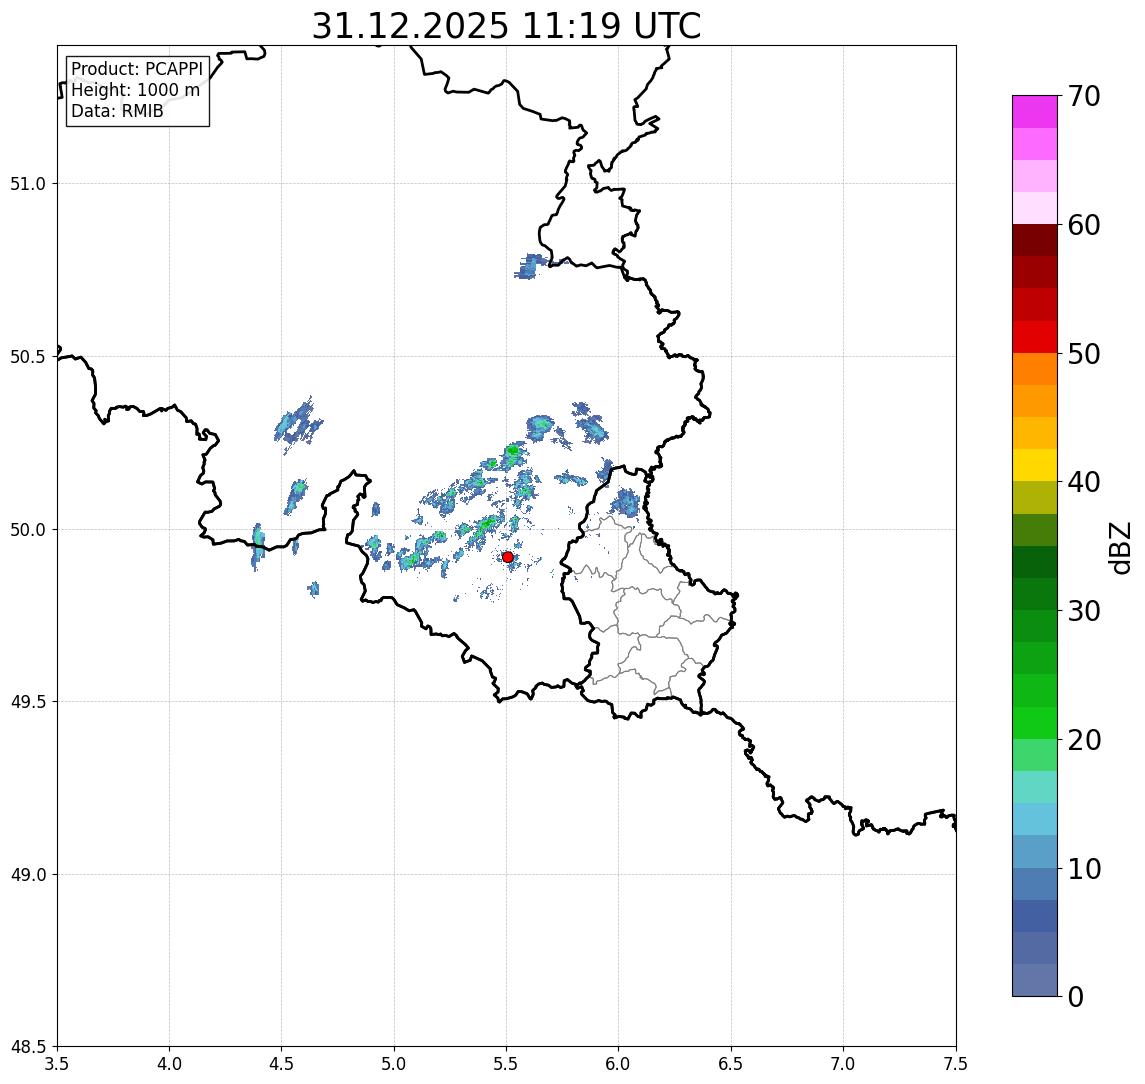Click the longitude axis label 3.5
This screenshot has width=1145, height=1084.
[x=57, y=1064]
